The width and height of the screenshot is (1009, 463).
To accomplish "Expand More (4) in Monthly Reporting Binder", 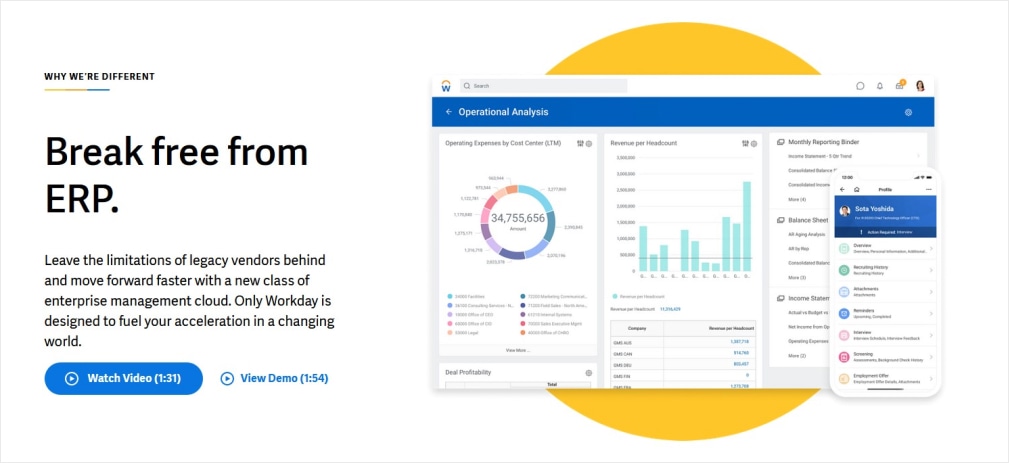I will [798, 200].
